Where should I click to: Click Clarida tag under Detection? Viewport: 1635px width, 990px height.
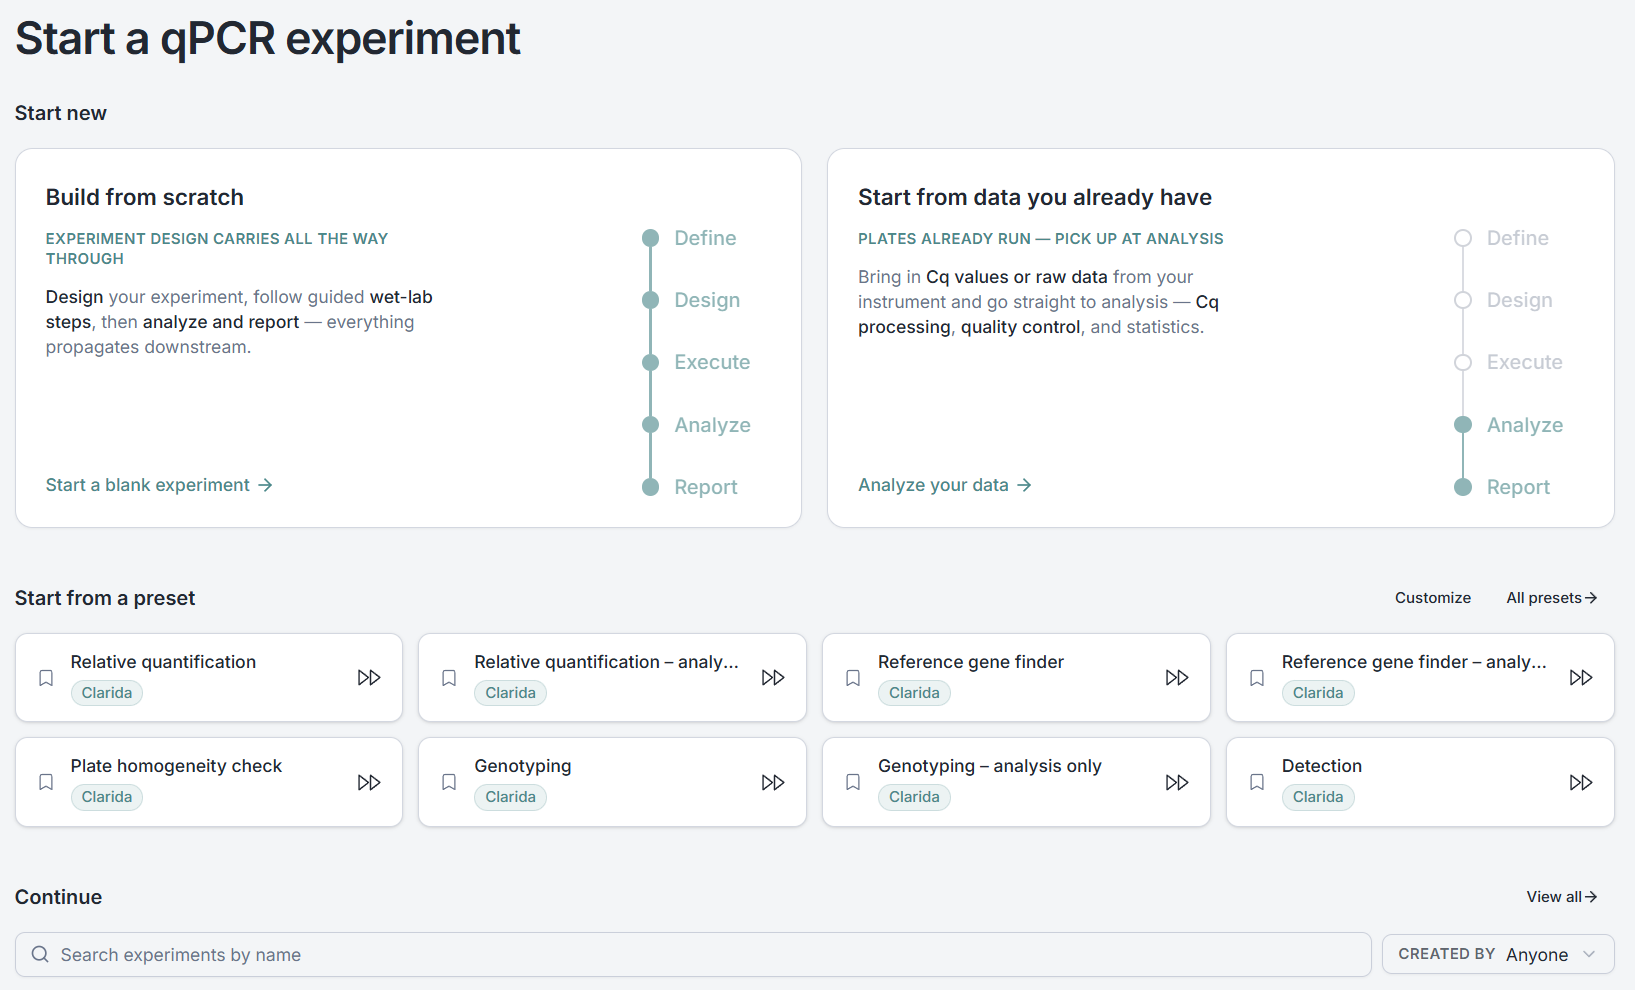(1318, 797)
